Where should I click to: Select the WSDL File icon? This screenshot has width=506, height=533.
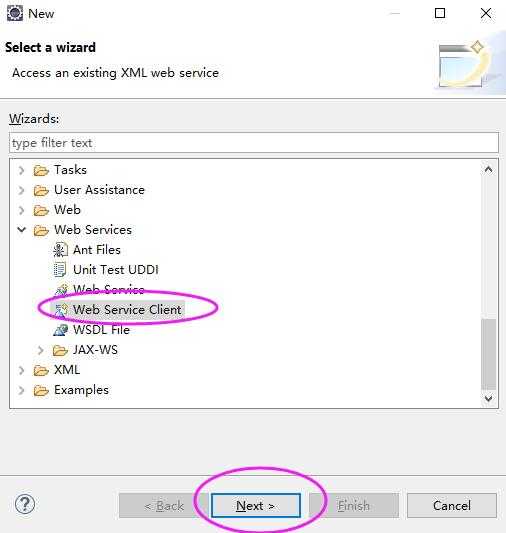60,330
